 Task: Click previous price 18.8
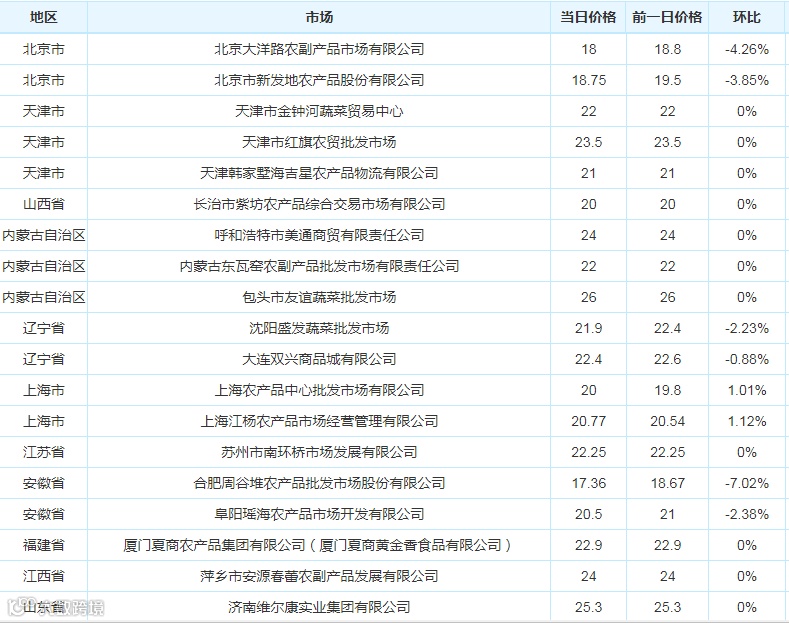click(x=667, y=49)
